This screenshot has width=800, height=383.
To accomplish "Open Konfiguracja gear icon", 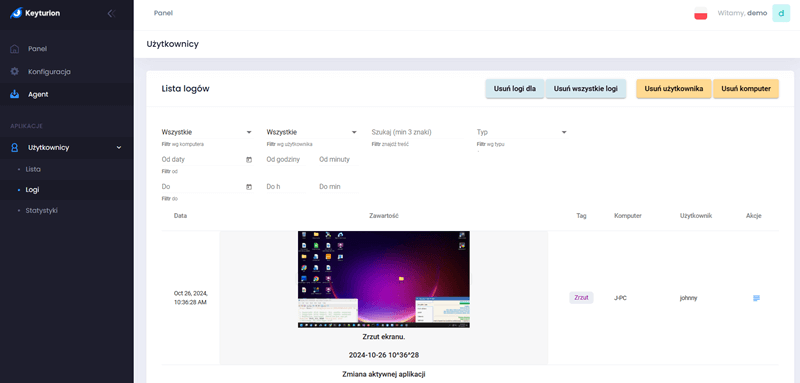I will [15, 71].
